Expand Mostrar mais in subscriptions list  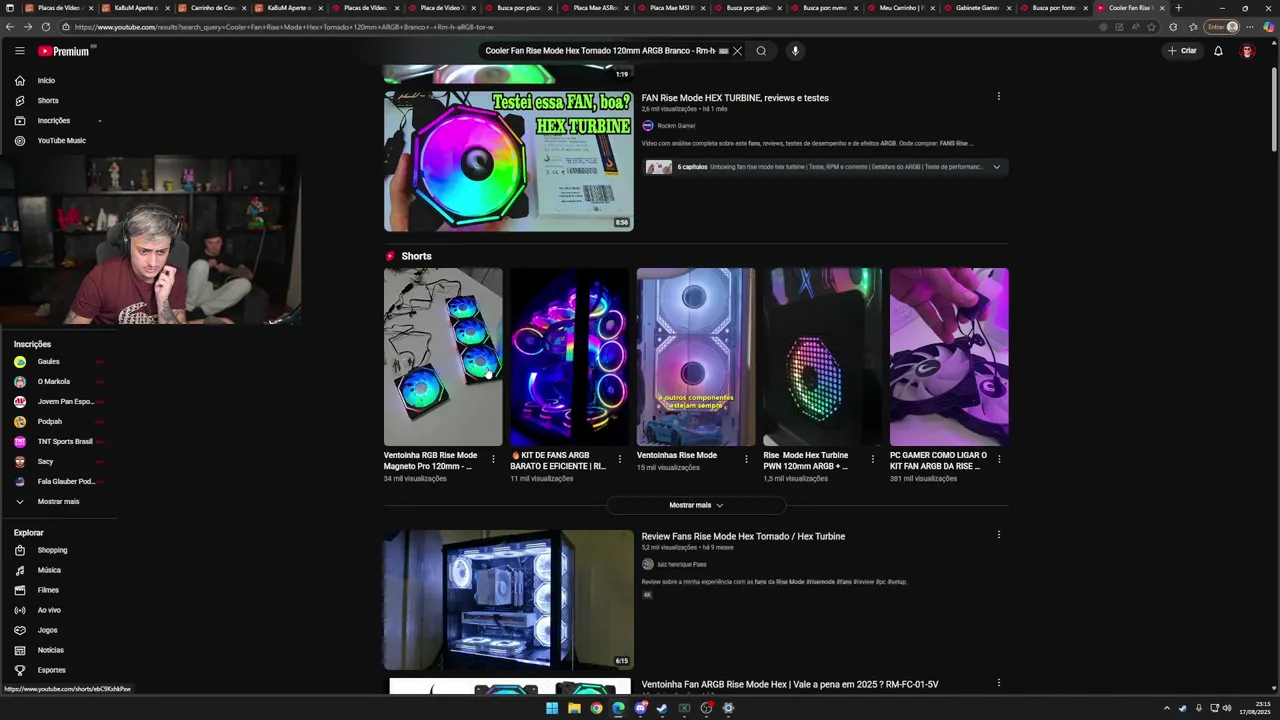tap(58, 501)
